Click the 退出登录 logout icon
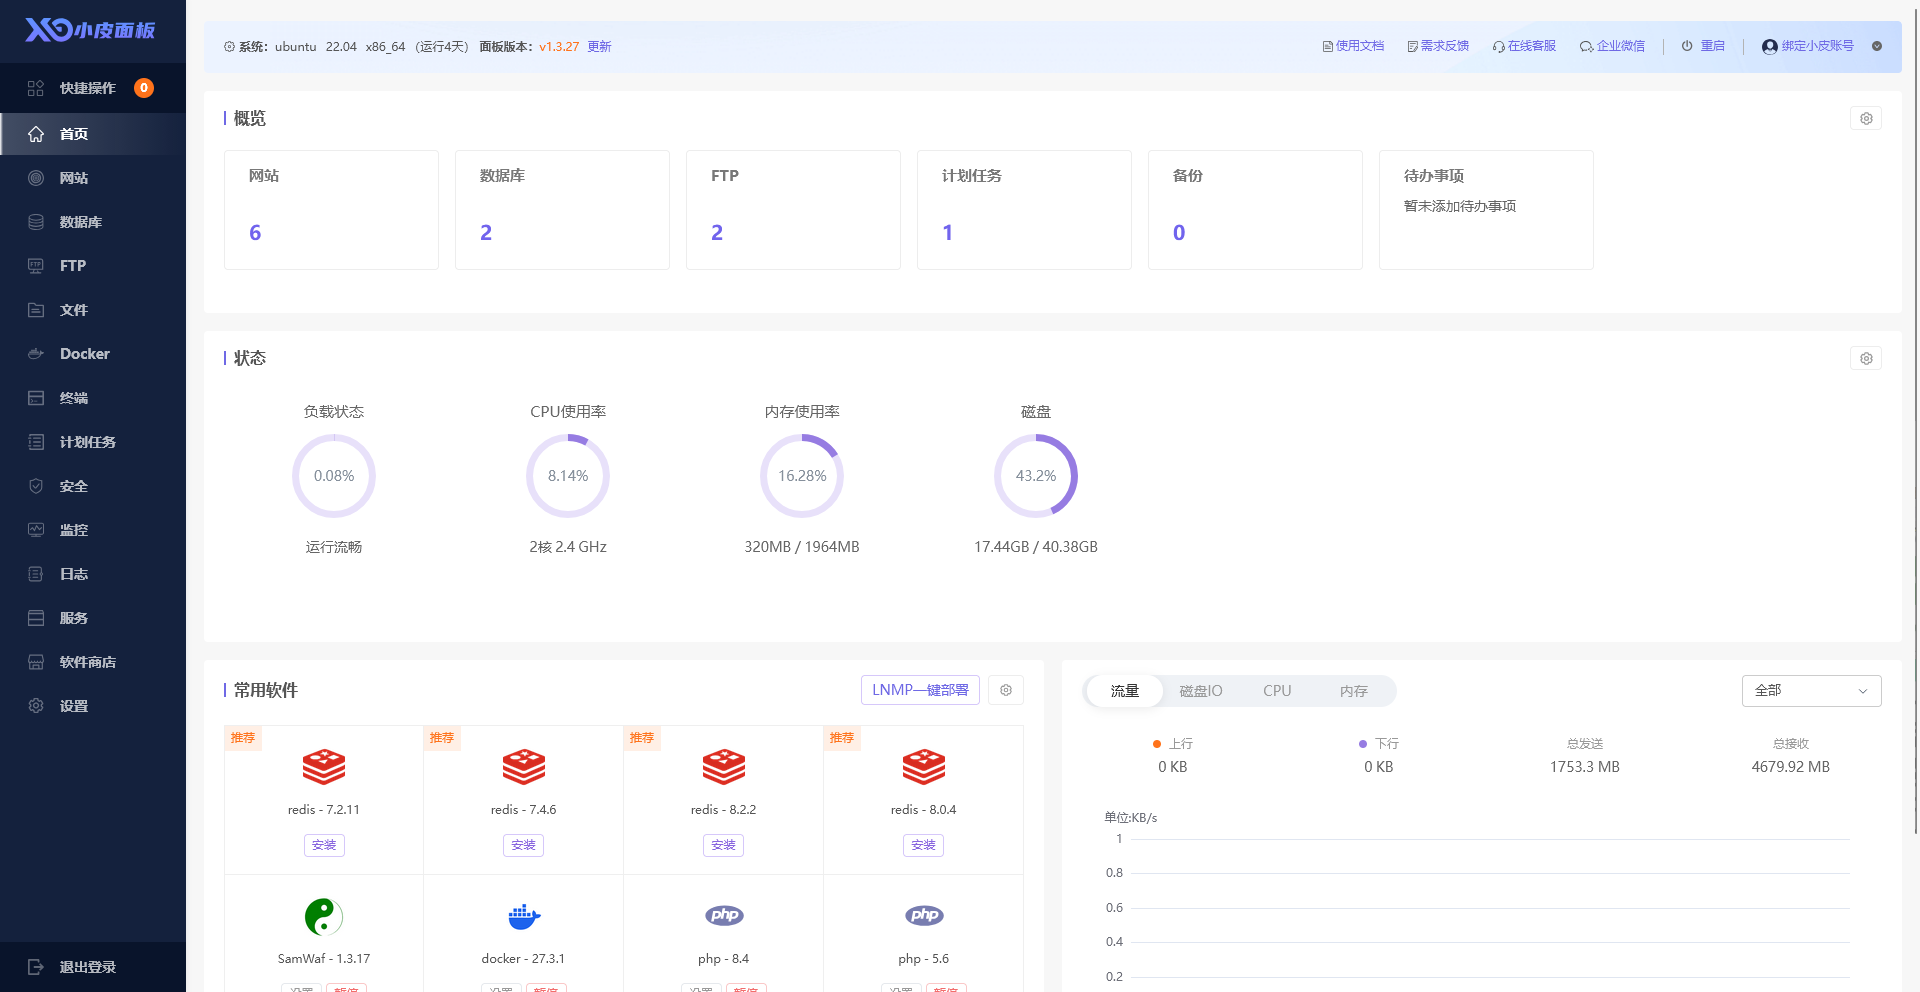This screenshot has height=992, width=1920. tap(36, 967)
